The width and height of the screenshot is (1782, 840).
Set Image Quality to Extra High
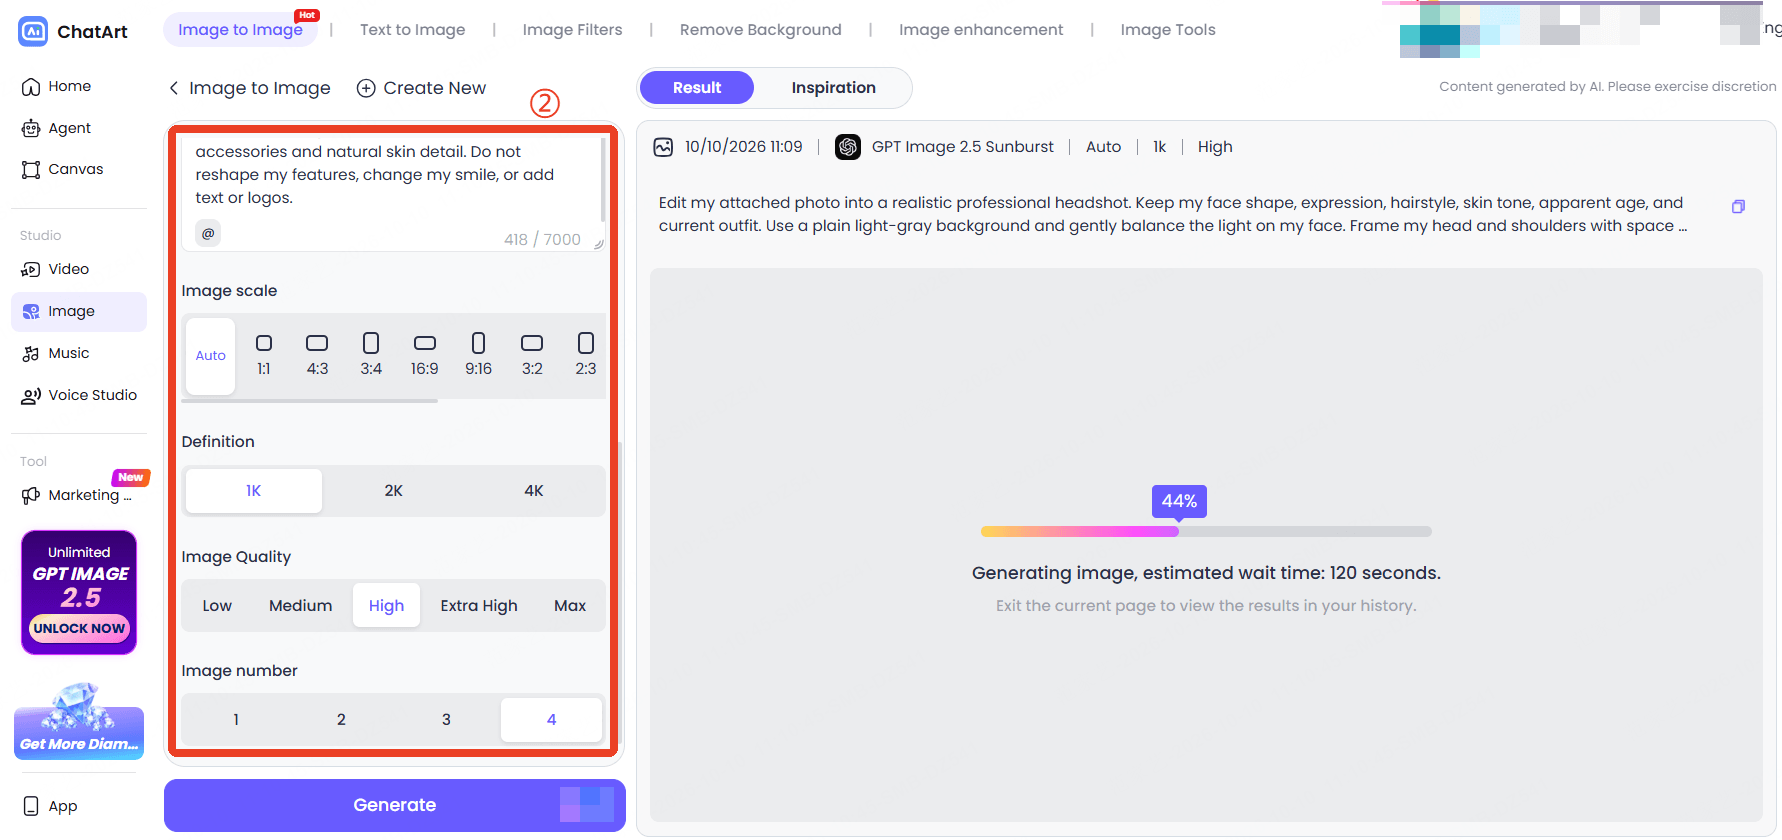coord(479,606)
